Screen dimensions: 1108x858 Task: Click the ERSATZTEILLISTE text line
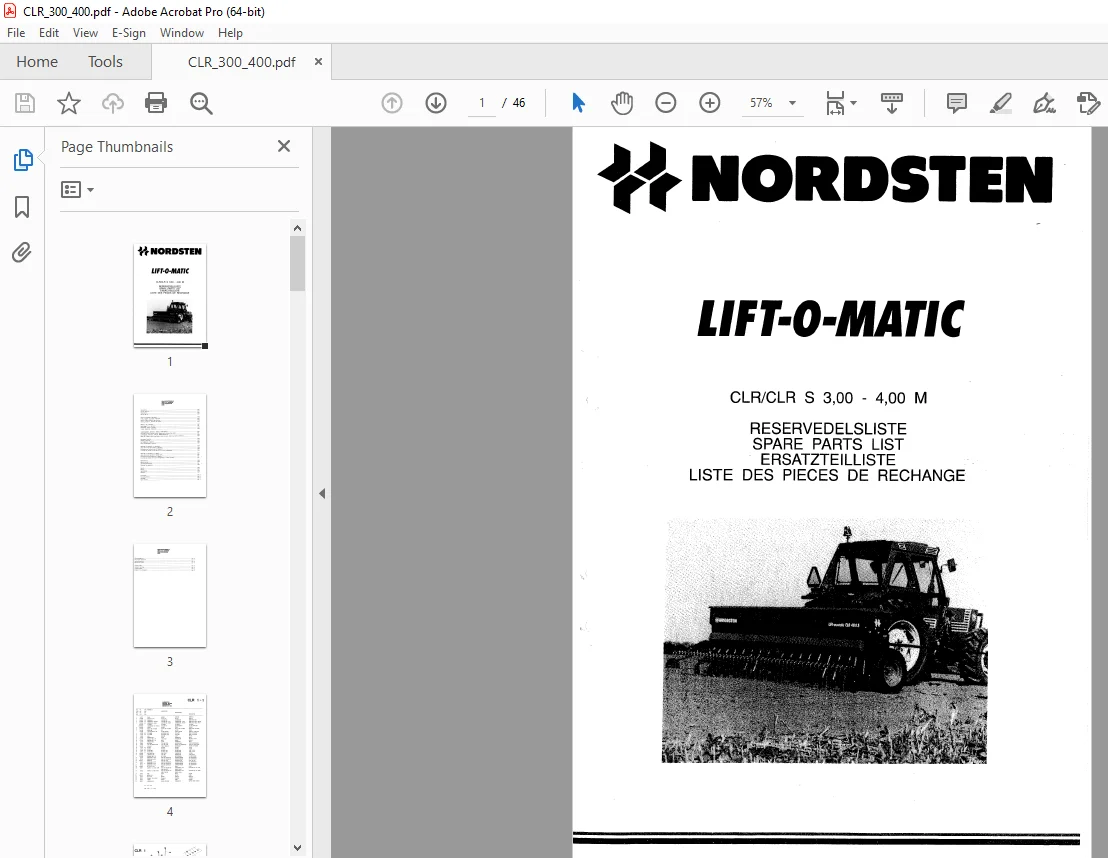tap(827, 460)
